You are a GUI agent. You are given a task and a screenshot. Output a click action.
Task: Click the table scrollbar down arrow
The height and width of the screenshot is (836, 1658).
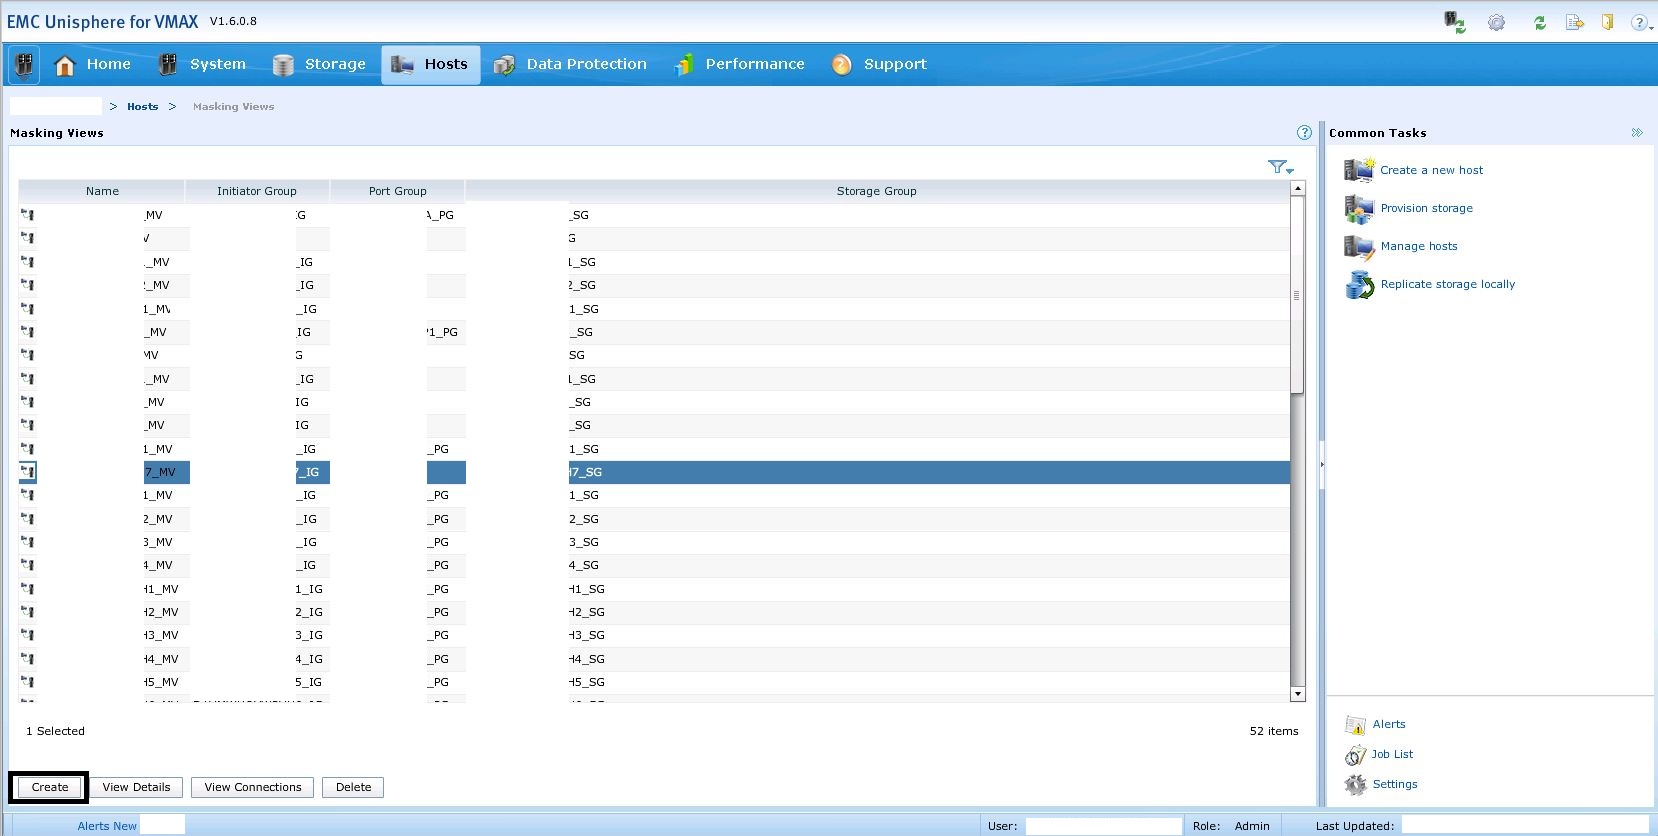point(1298,694)
